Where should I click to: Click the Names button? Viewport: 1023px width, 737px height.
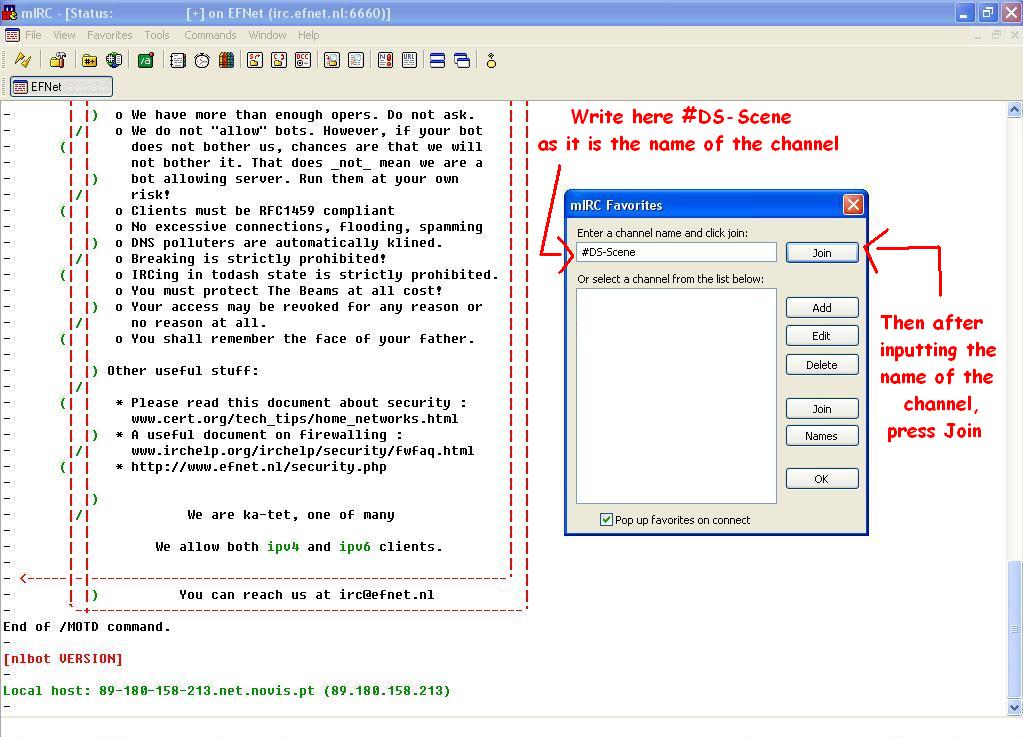(822, 436)
